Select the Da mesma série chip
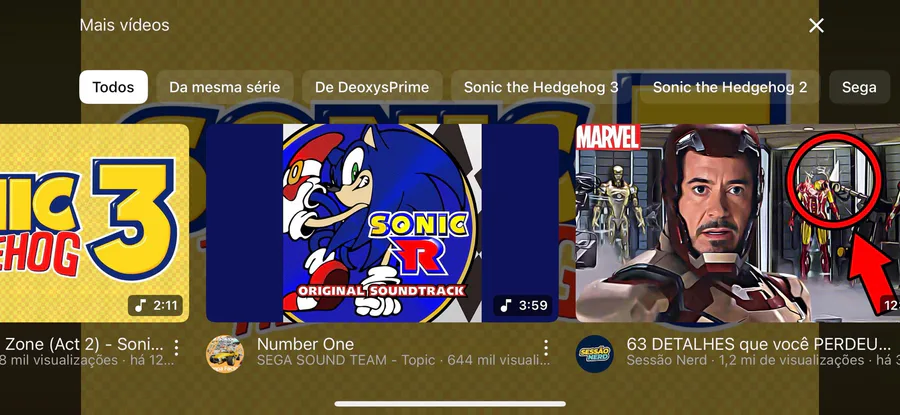The height and width of the screenshot is (415, 900). (x=224, y=87)
